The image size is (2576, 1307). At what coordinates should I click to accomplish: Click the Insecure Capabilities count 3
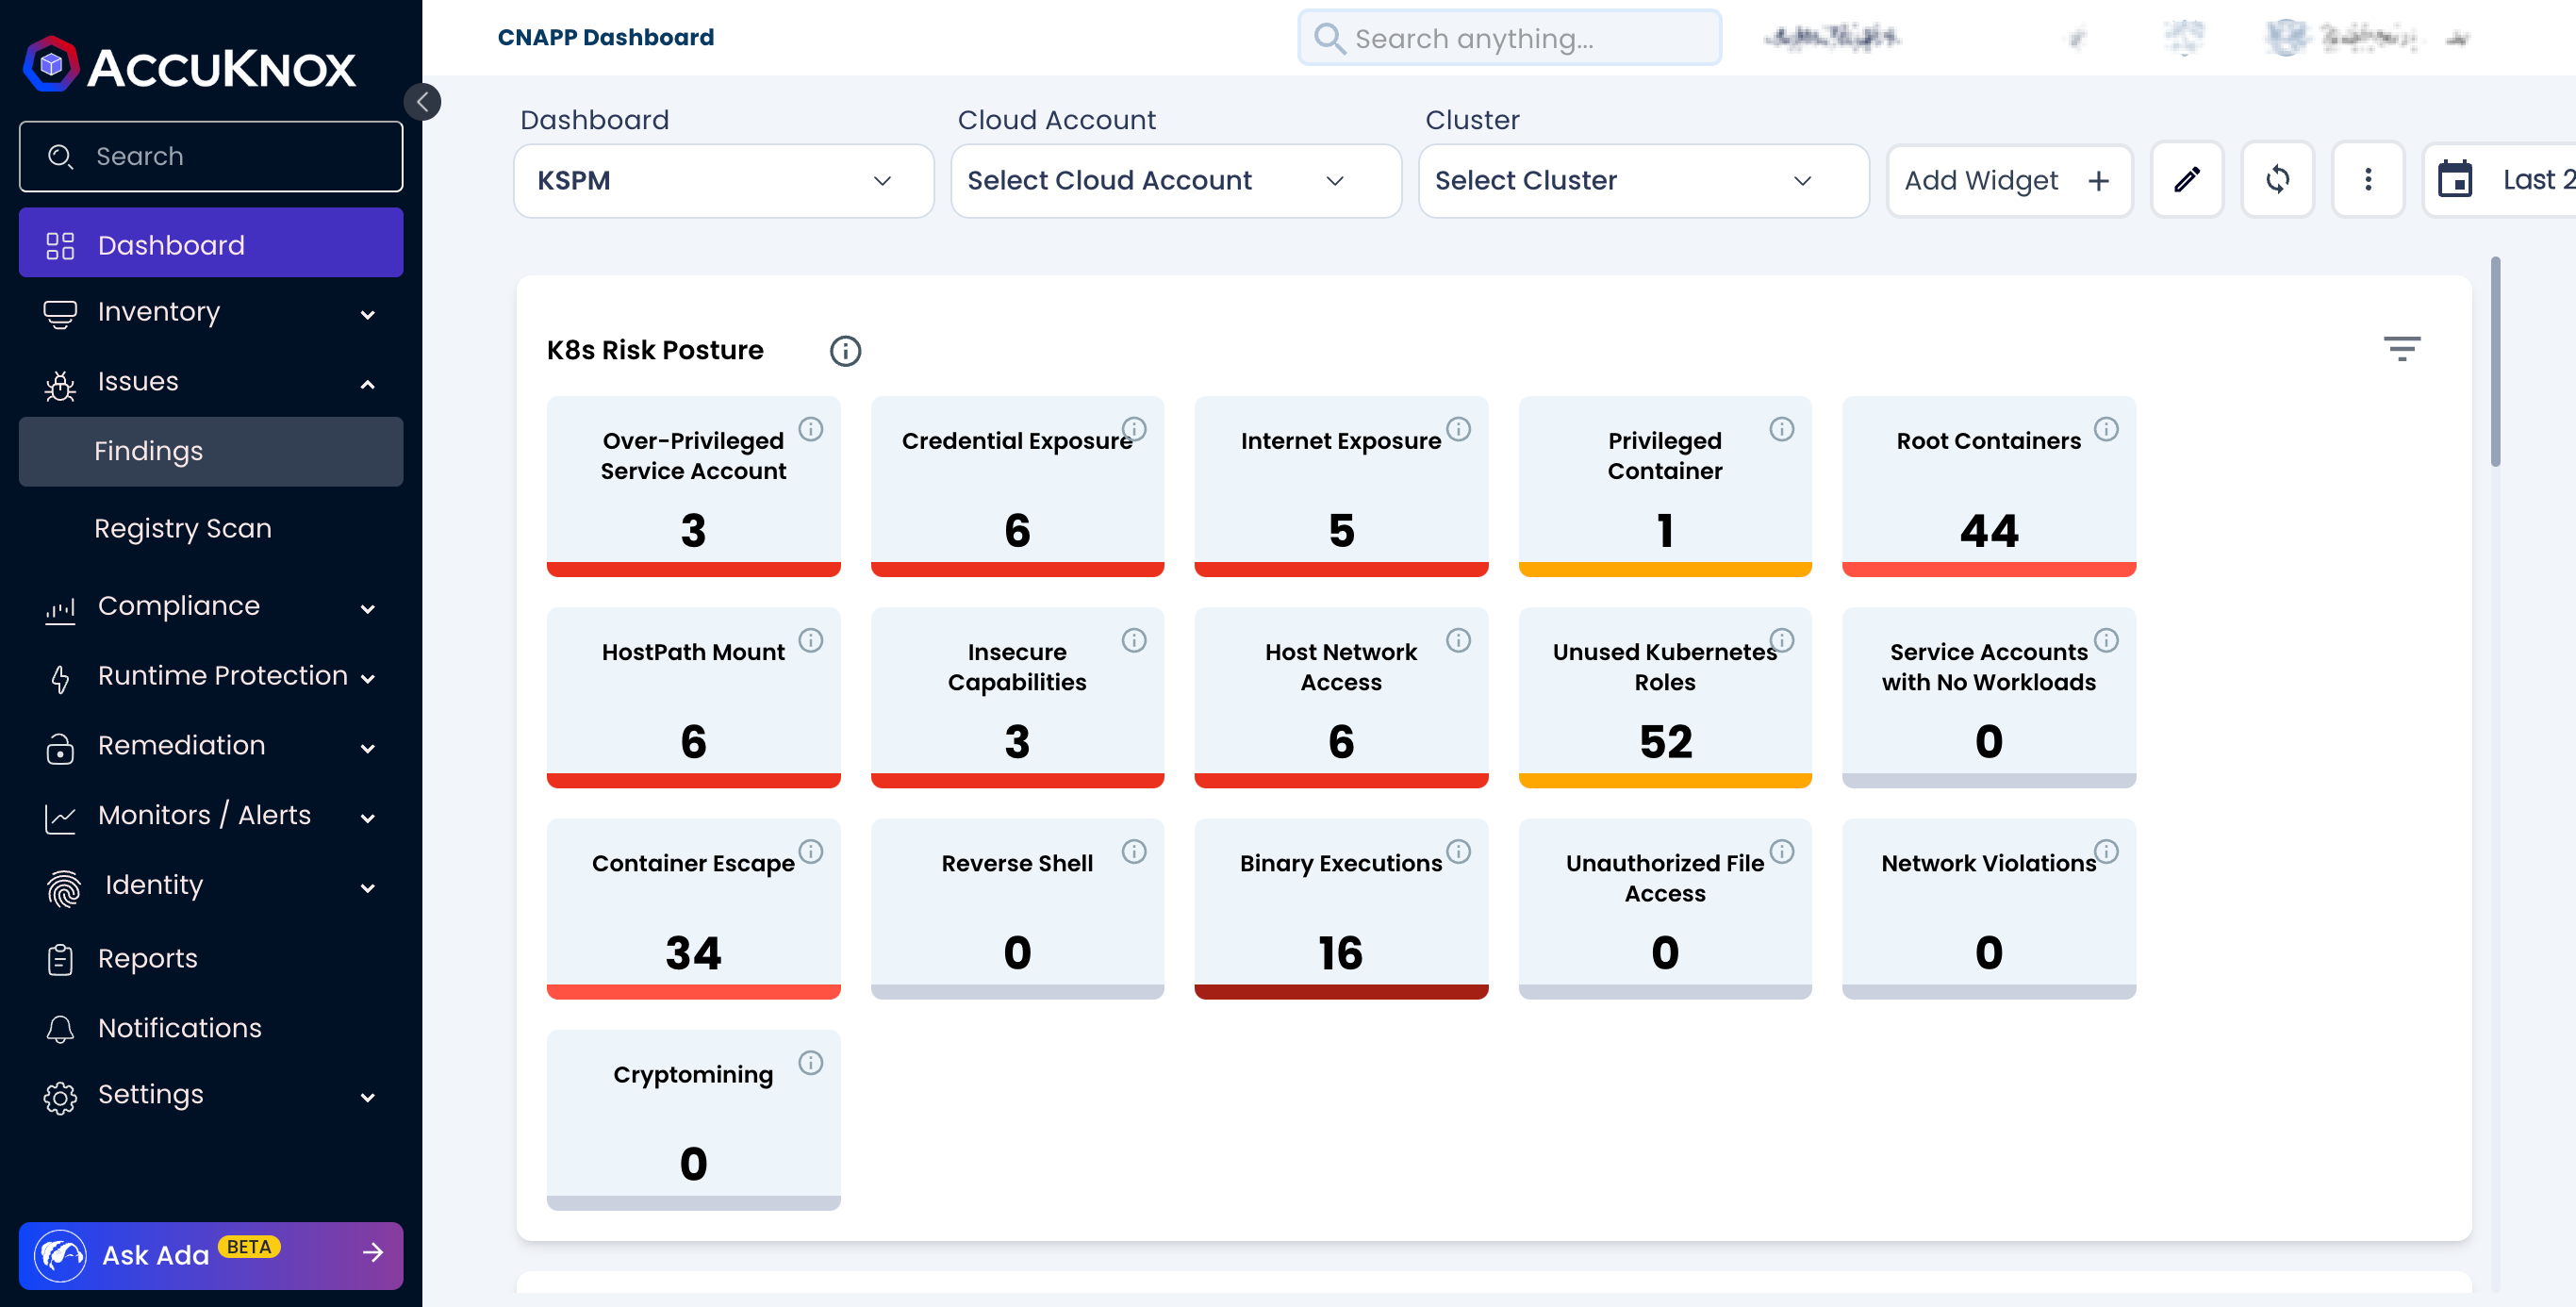pos(1017,742)
